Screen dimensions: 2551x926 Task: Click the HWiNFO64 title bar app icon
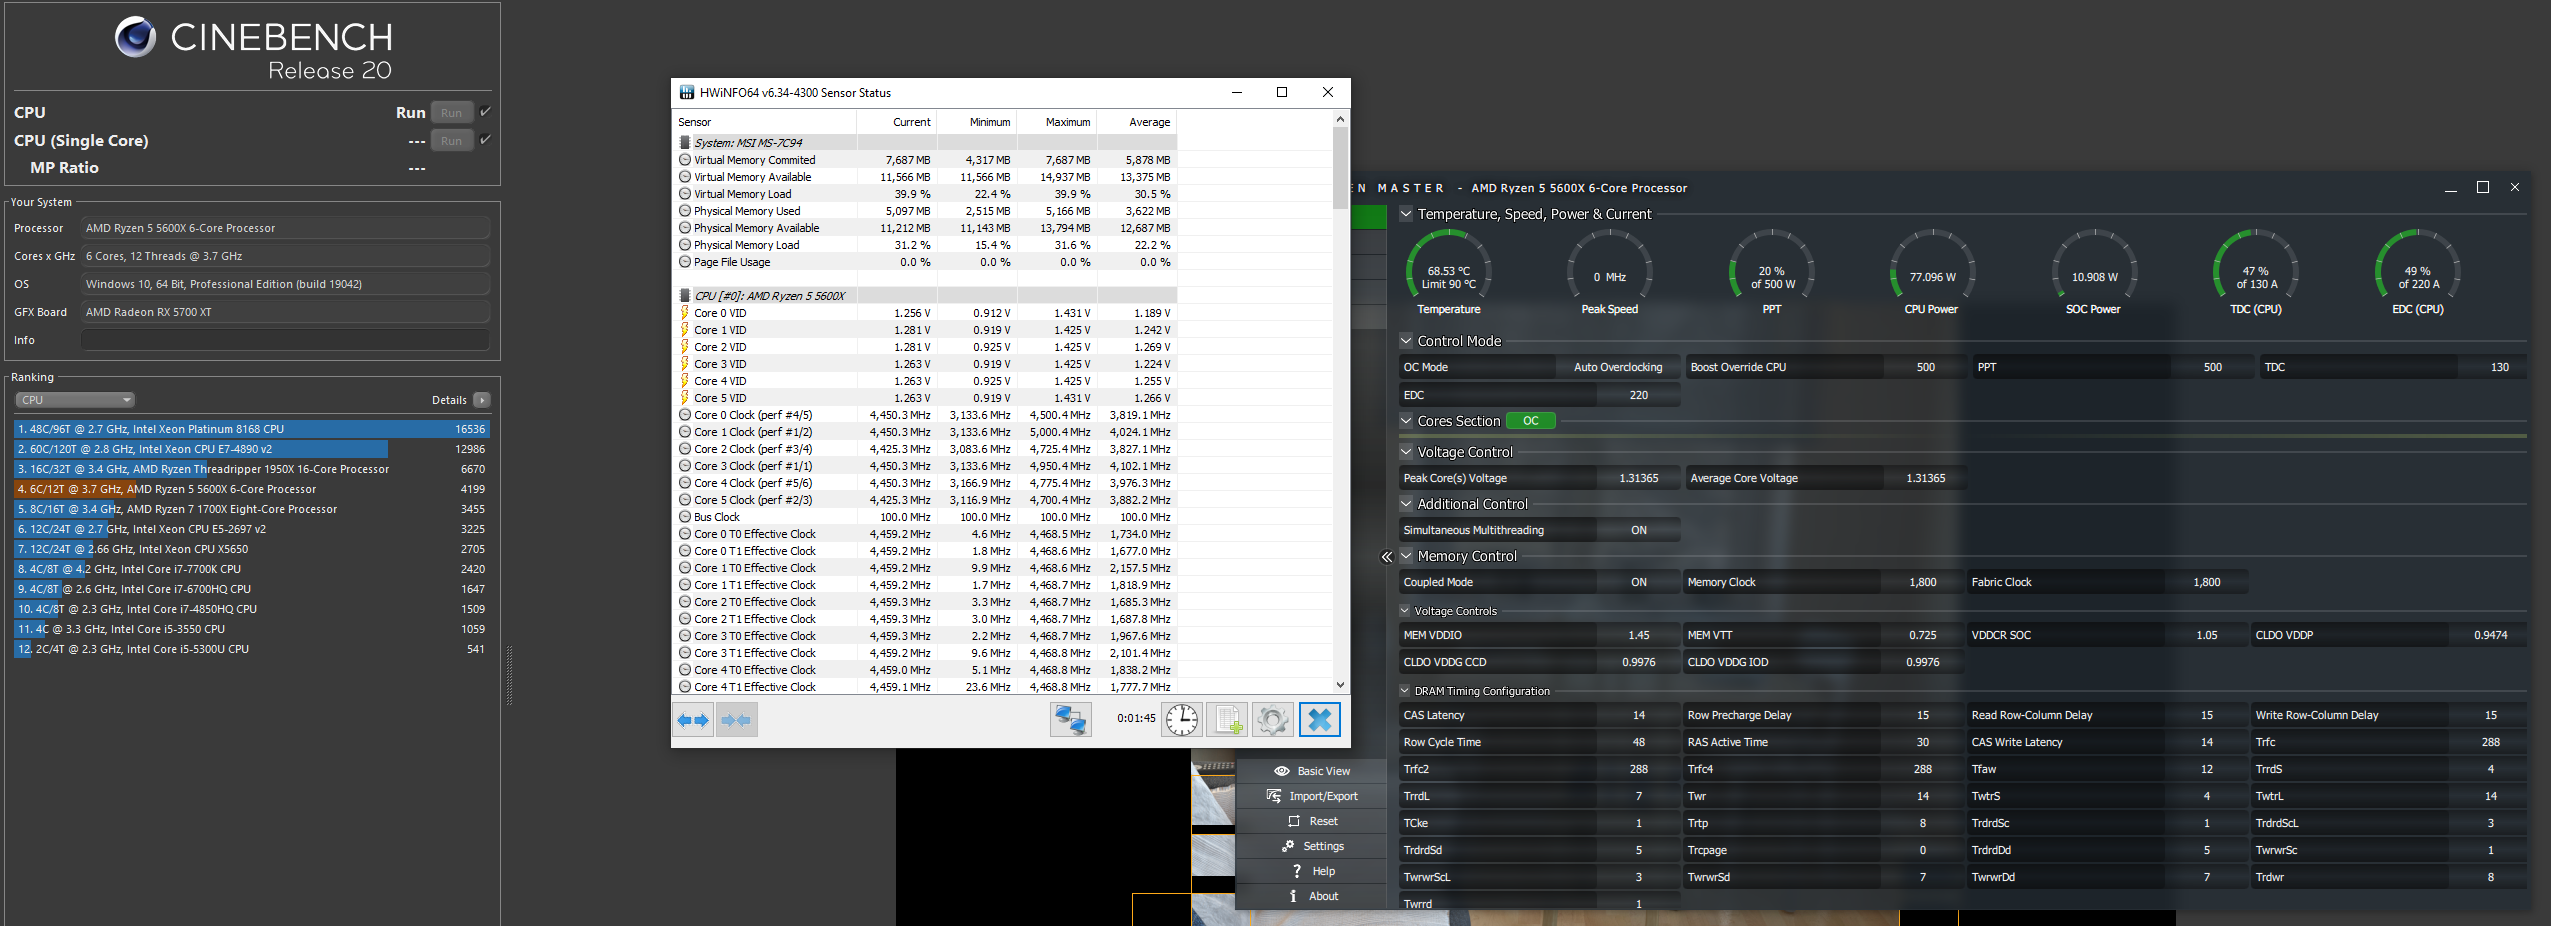tap(687, 93)
